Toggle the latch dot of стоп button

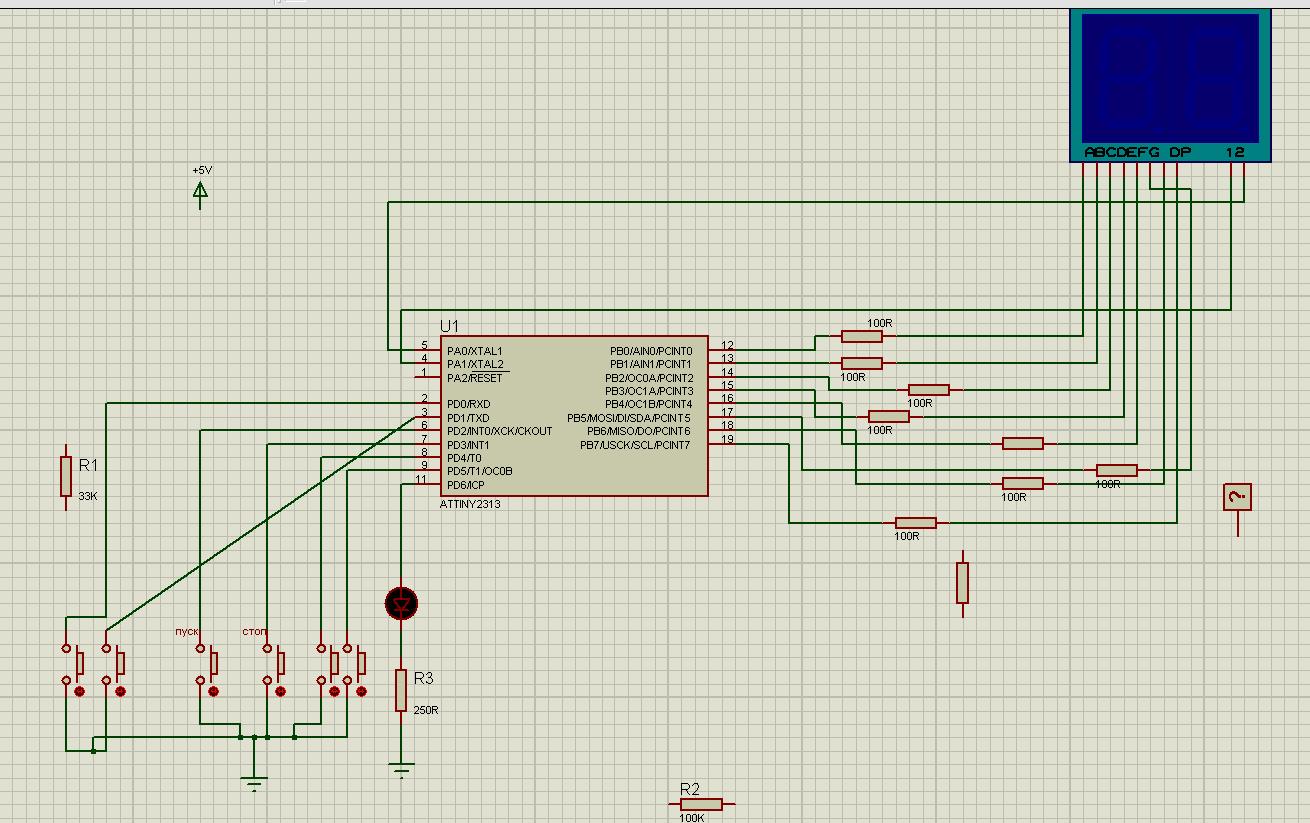(281, 691)
